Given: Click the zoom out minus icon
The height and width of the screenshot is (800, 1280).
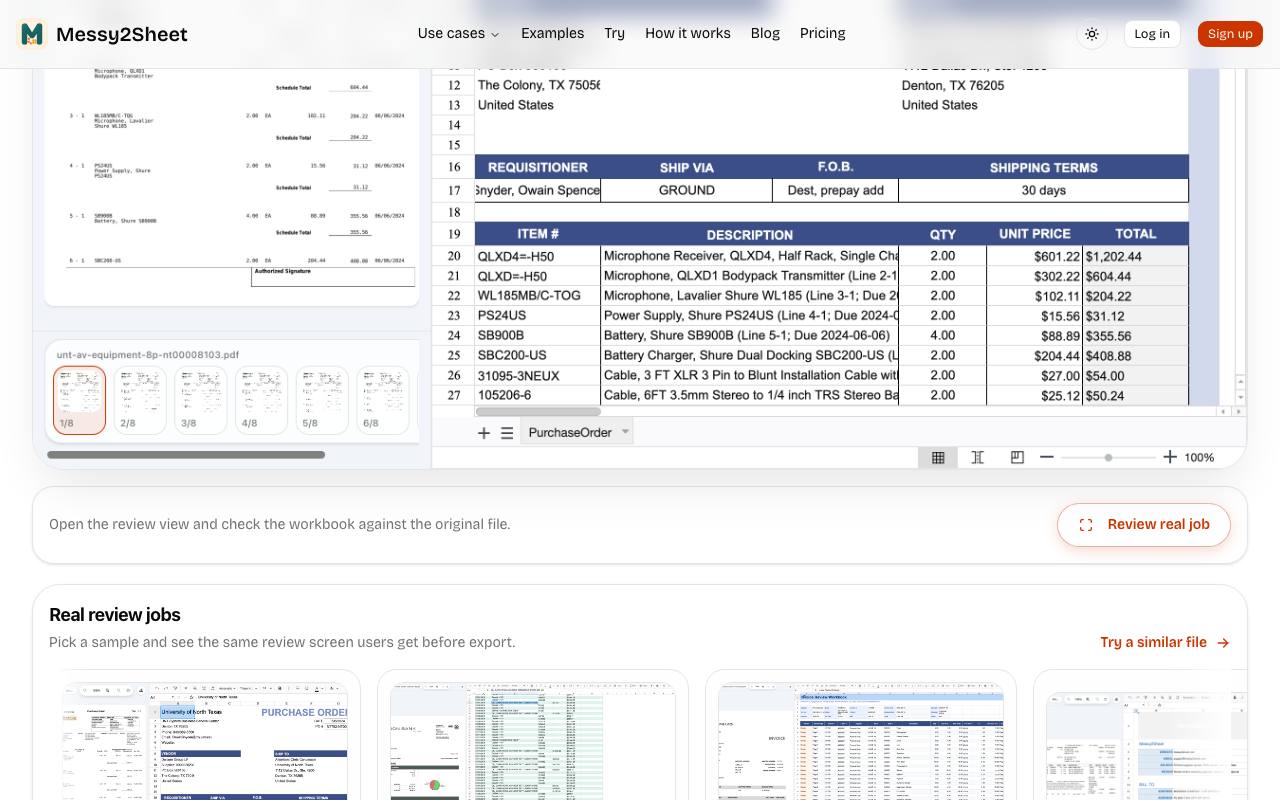Looking at the screenshot, I should click(x=1047, y=457).
